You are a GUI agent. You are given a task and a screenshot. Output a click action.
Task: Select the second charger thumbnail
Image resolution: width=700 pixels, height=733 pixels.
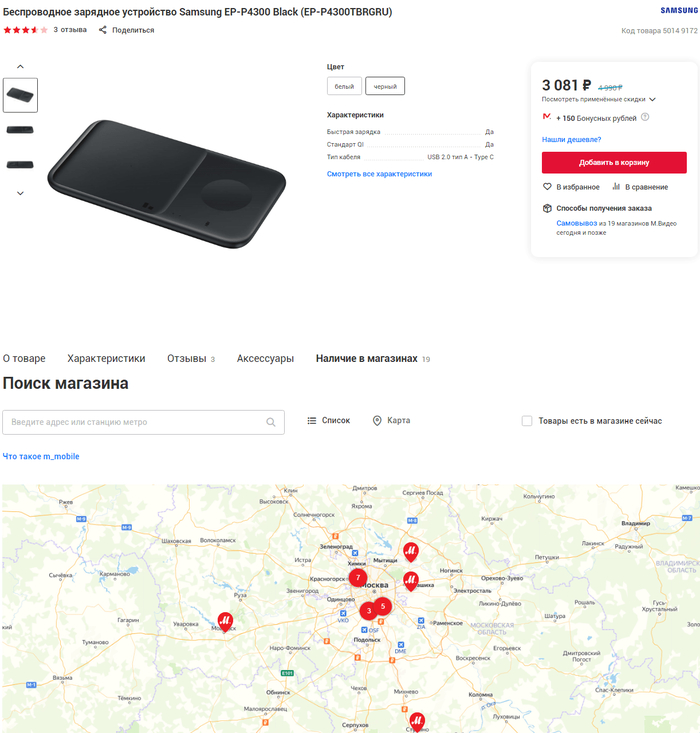(x=20, y=130)
